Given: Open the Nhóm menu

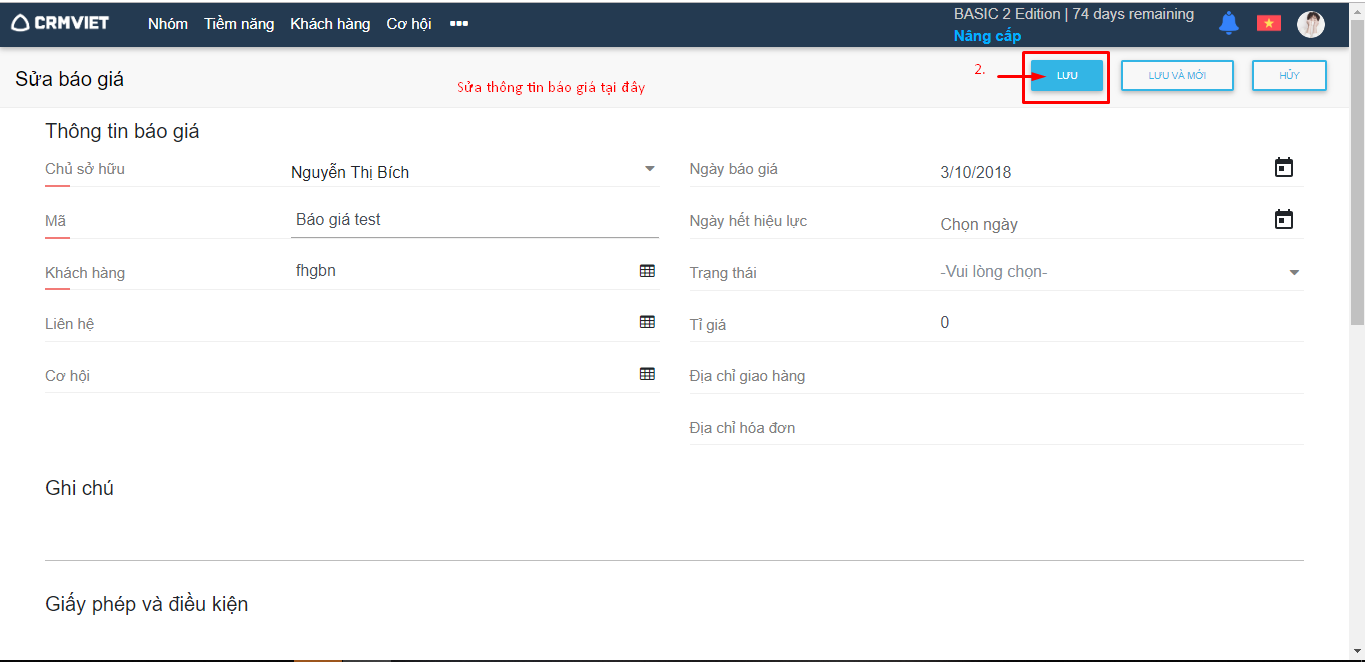Looking at the screenshot, I should point(167,24).
